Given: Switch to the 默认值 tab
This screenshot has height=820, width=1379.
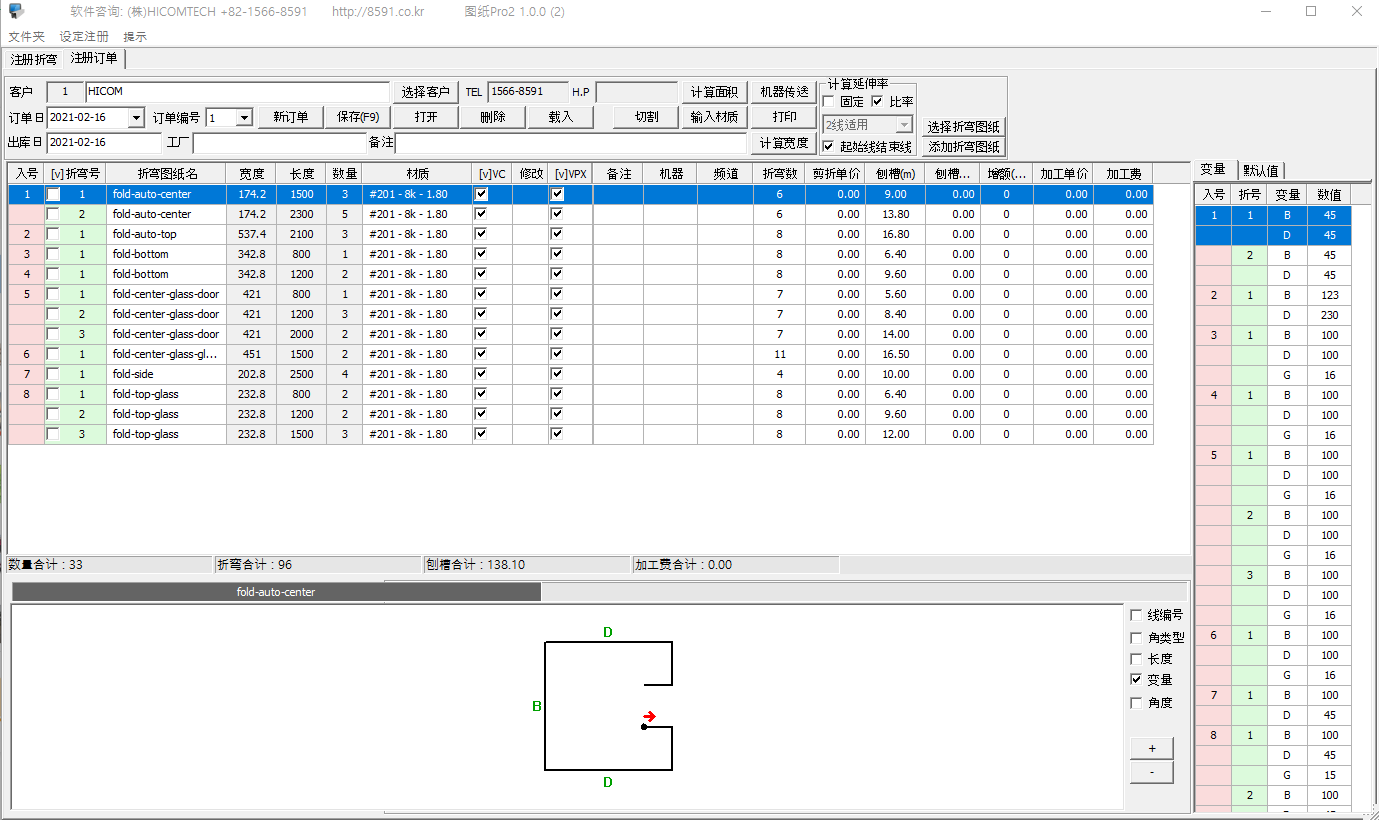Looking at the screenshot, I should pos(1261,170).
